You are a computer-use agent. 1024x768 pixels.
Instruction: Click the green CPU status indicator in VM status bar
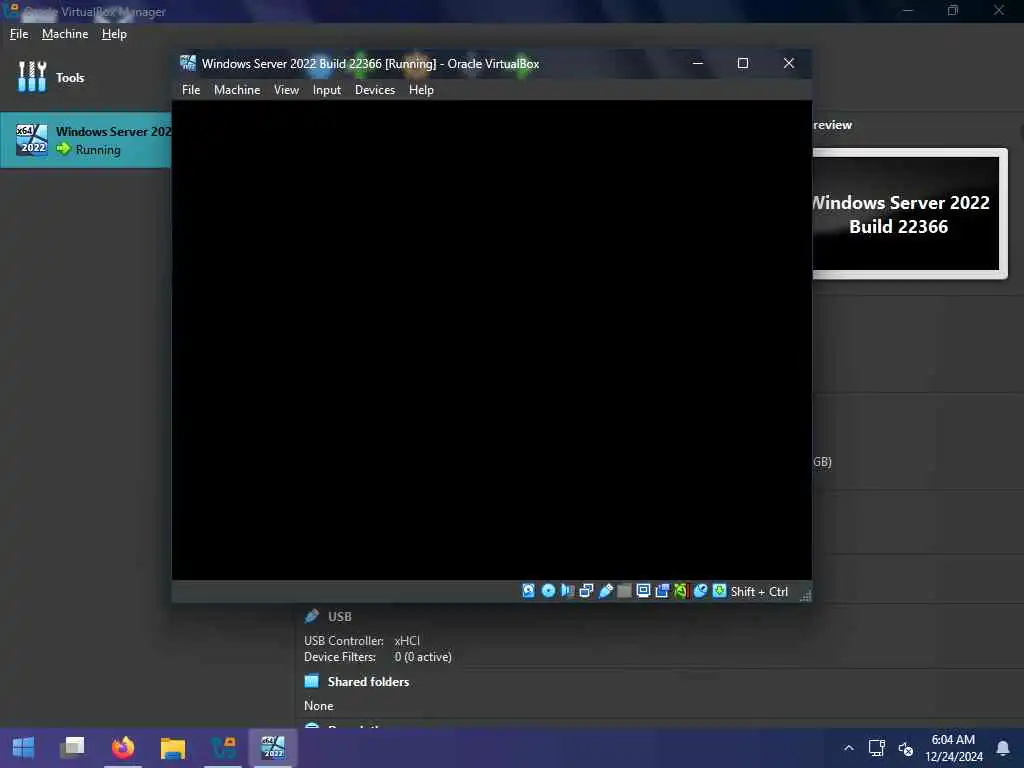(681, 591)
